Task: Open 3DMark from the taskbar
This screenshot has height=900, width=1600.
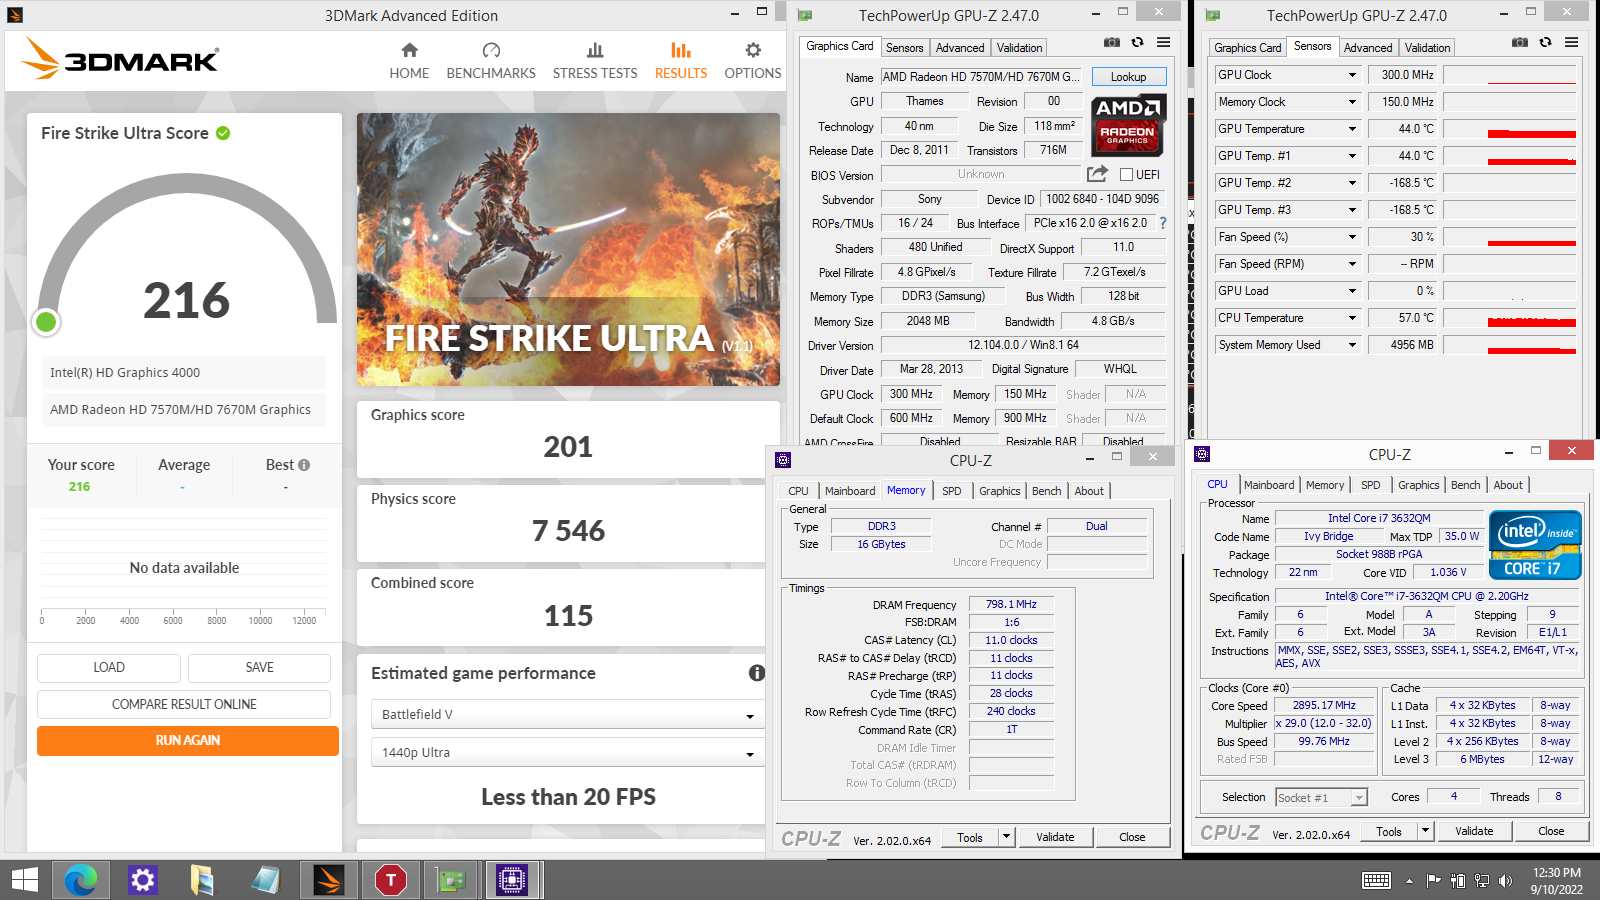Action: coord(328,880)
